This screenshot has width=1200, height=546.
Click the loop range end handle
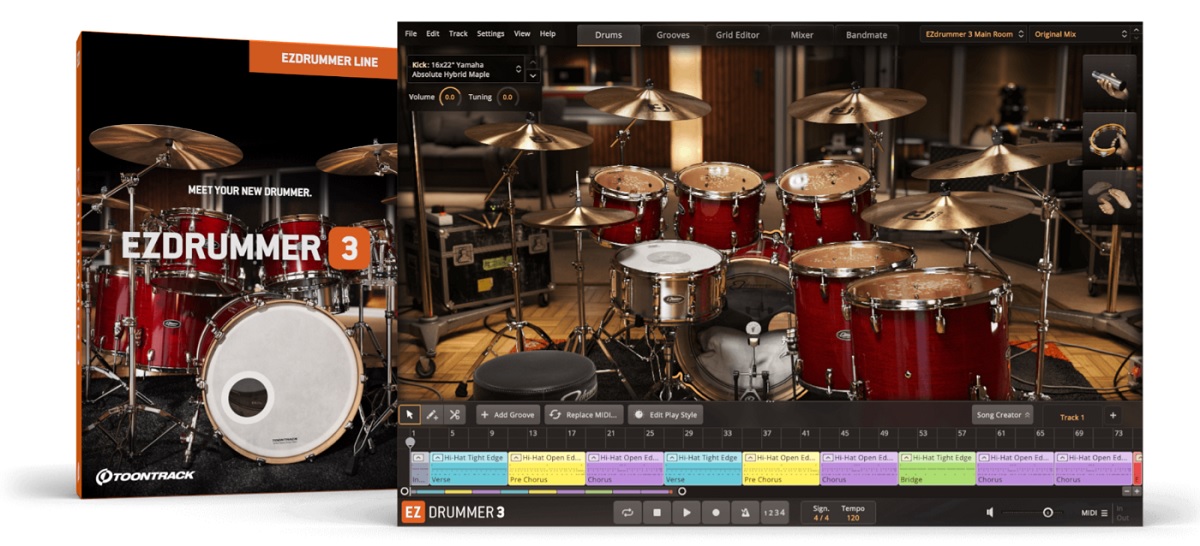tap(682, 491)
